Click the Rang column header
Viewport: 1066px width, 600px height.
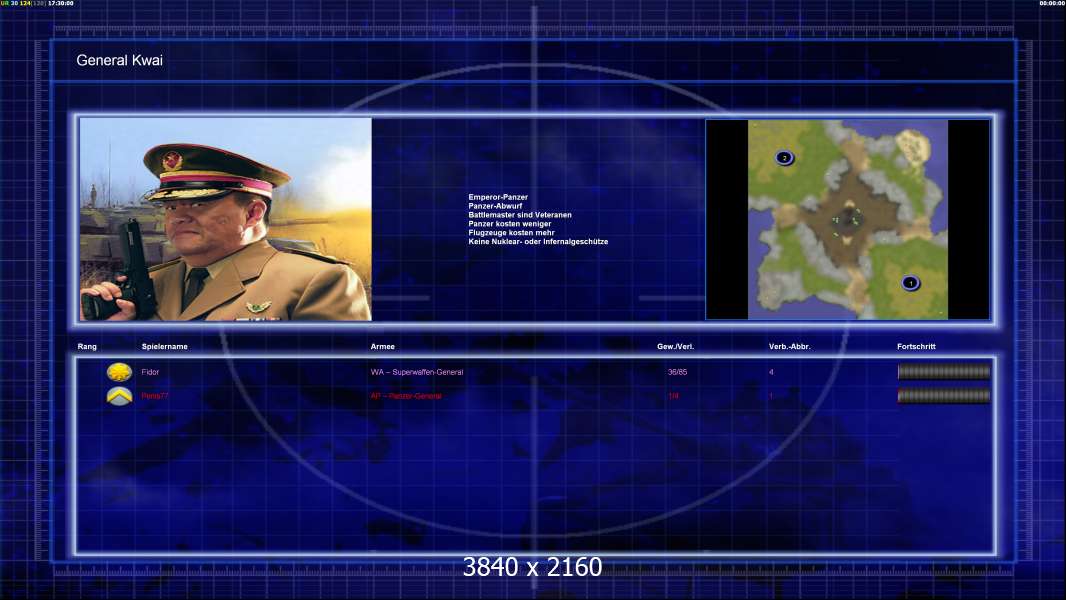(x=87, y=347)
